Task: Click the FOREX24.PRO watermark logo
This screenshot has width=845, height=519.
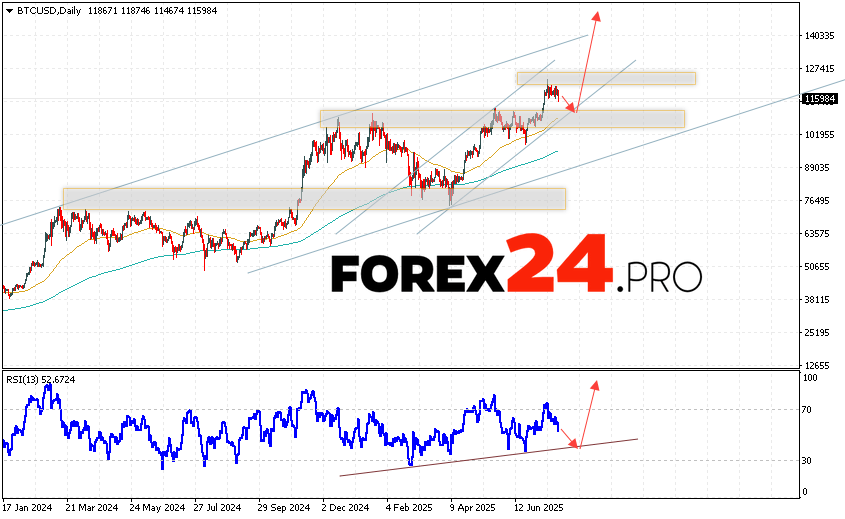Action: tap(515, 266)
